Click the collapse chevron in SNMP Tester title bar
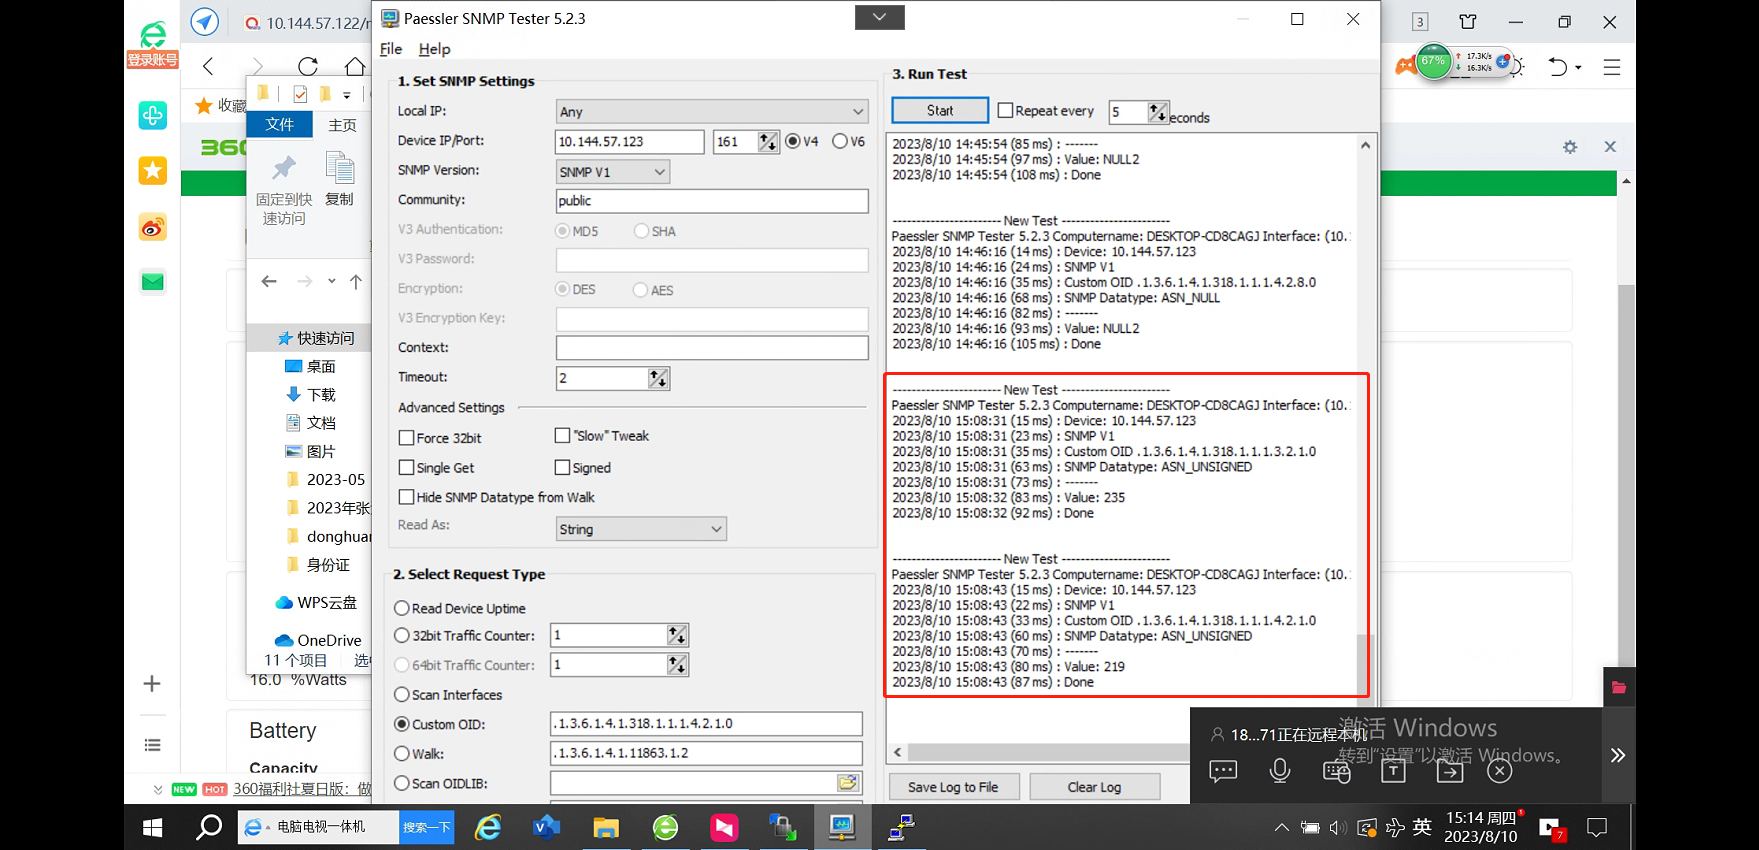The height and width of the screenshot is (850, 1759). [x=880, y=17]
